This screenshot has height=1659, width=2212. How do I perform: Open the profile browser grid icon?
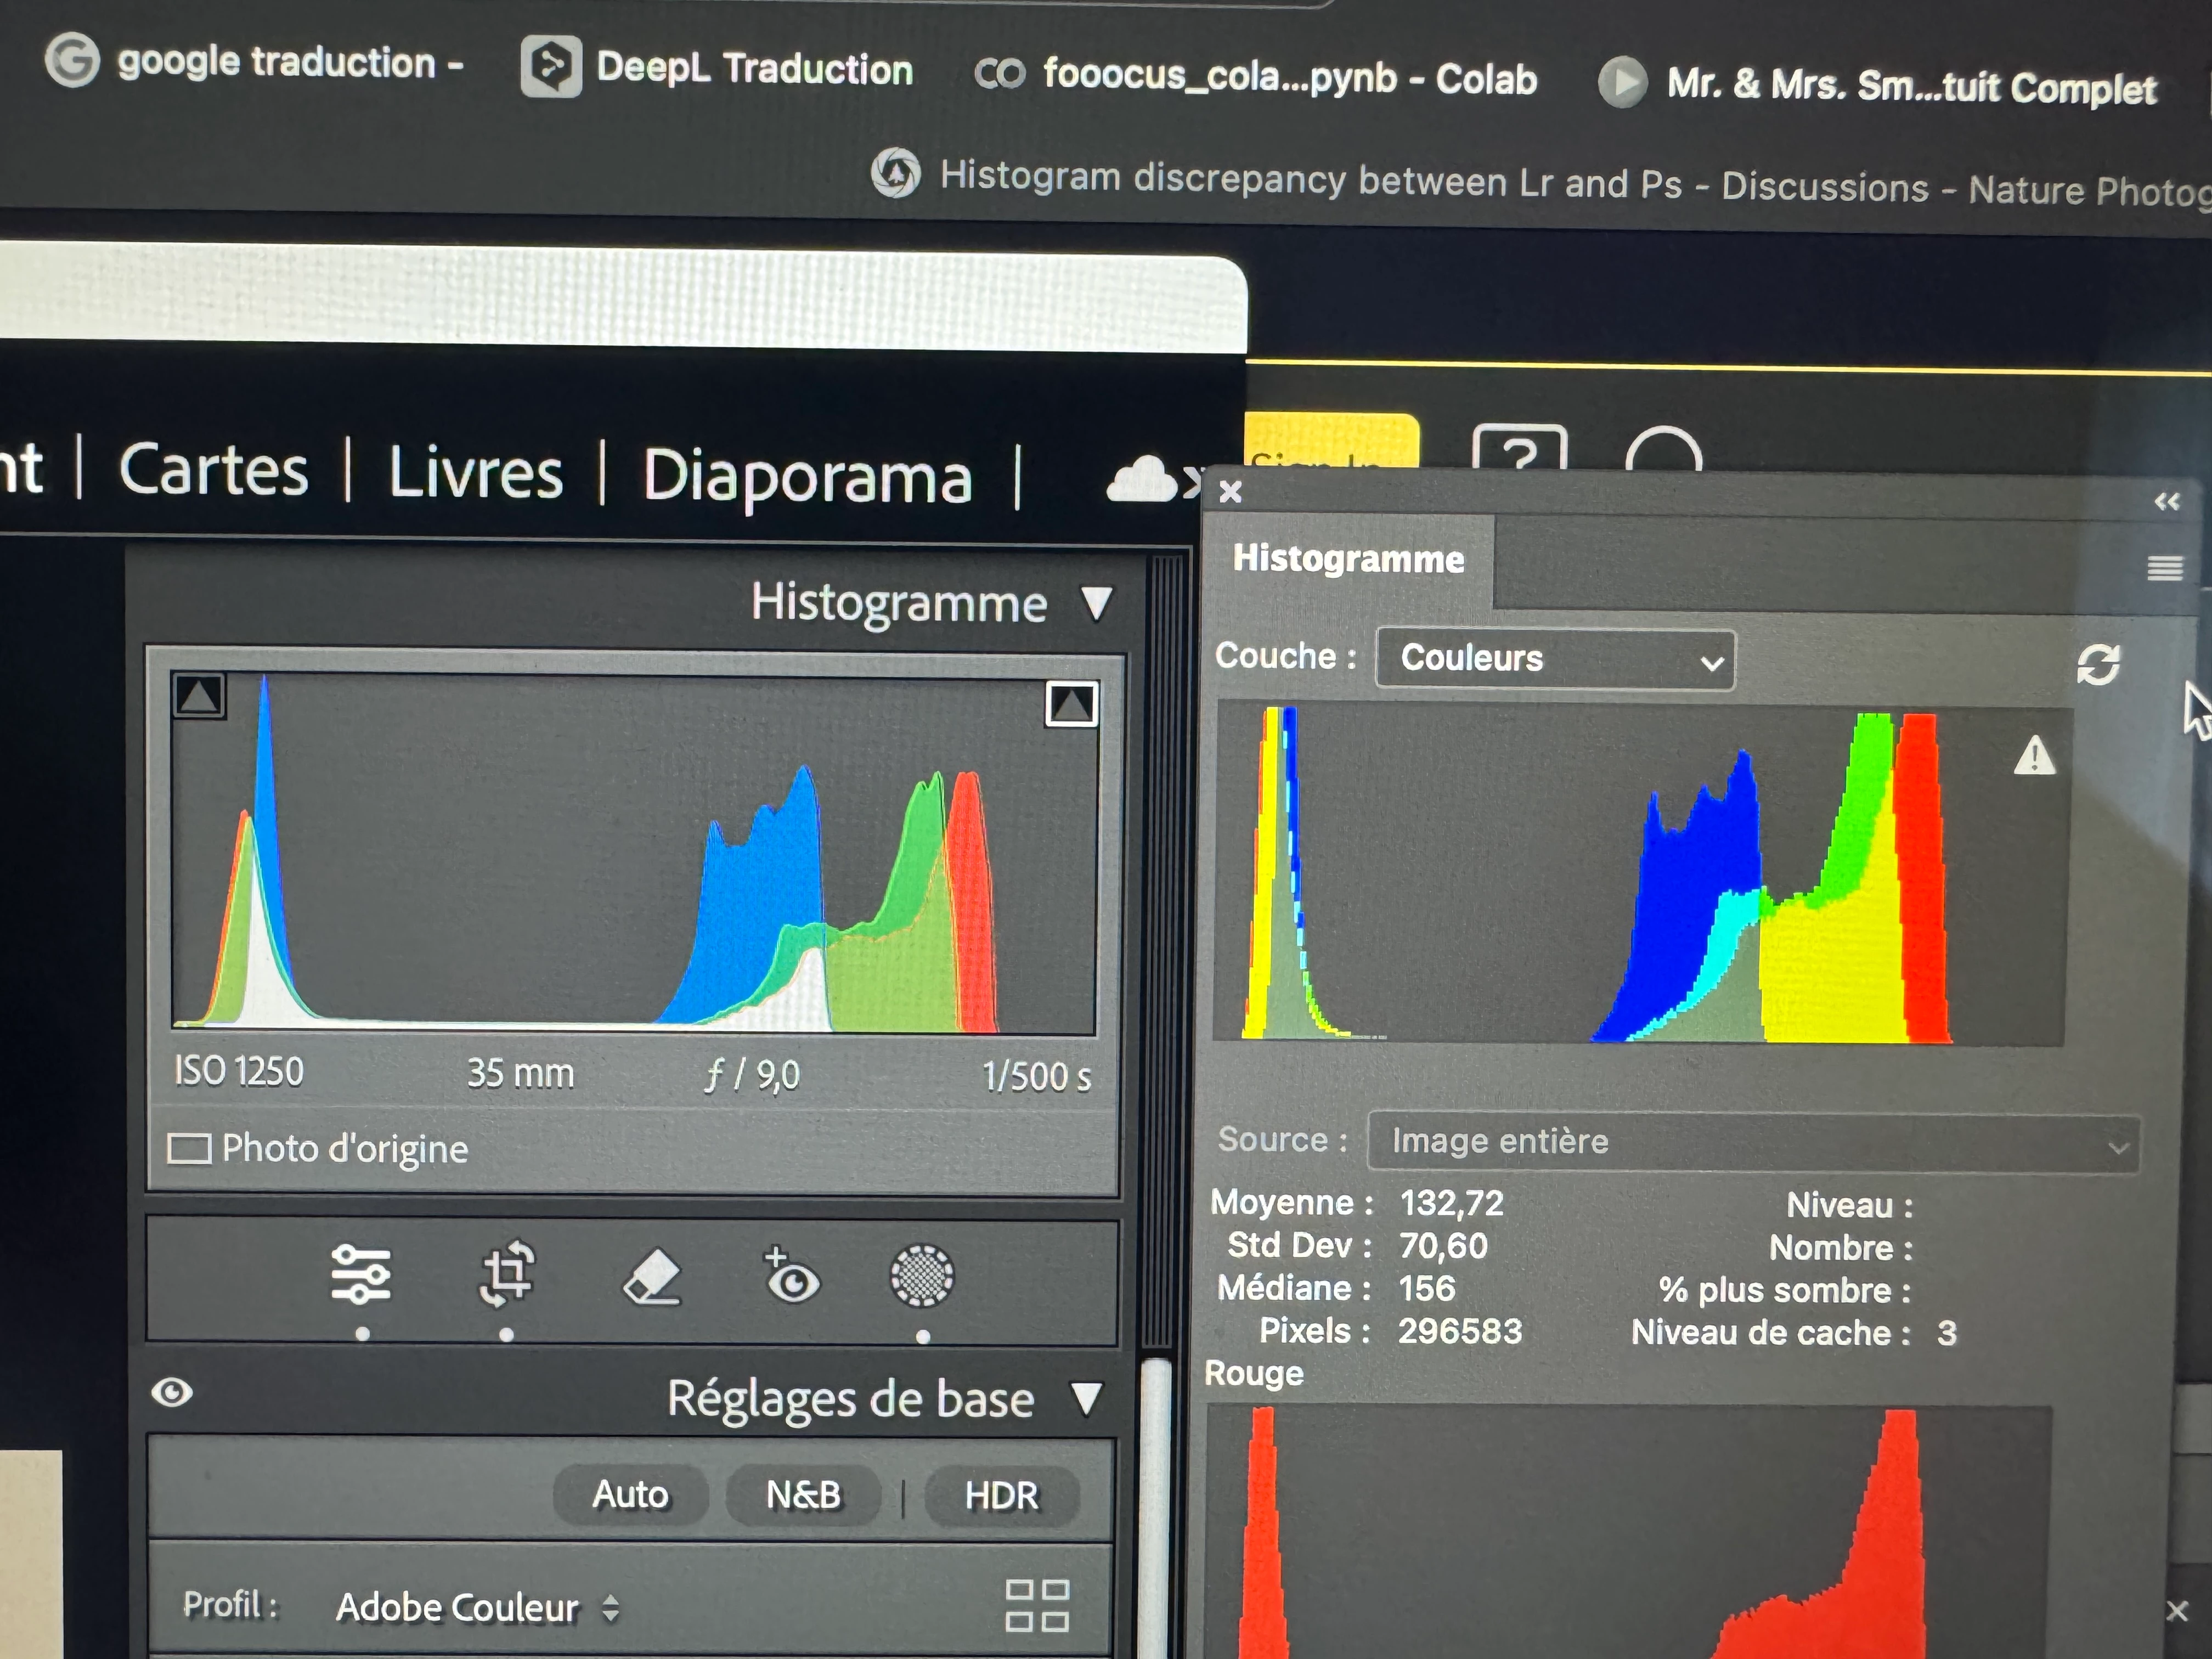1037,1606
